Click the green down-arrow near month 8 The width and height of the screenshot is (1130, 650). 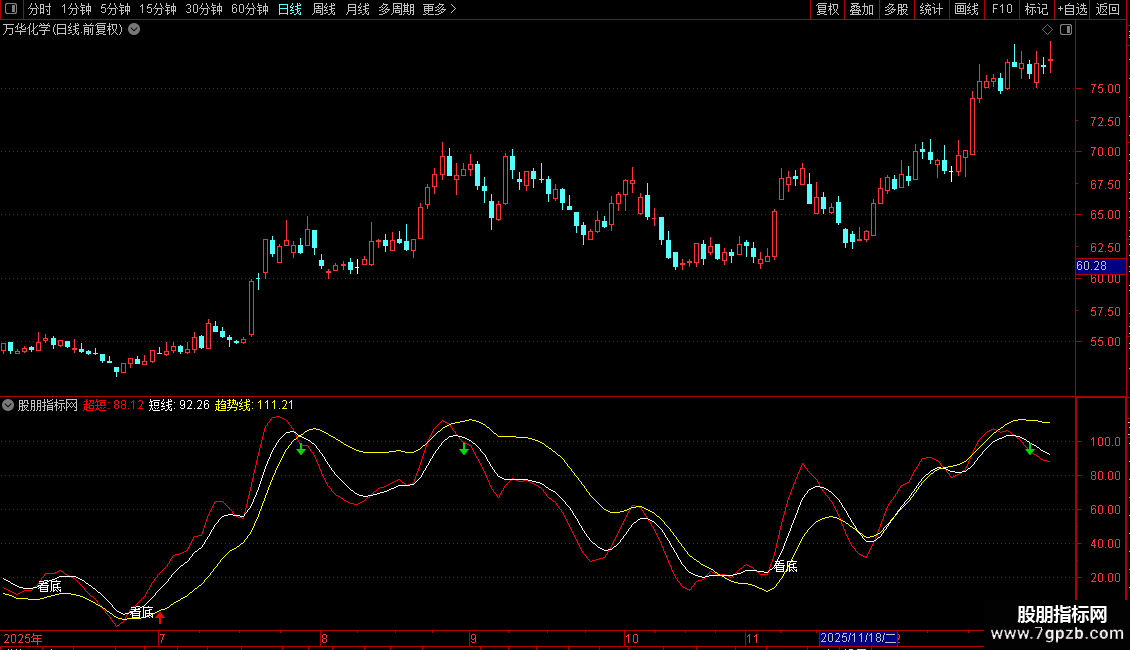301,449
